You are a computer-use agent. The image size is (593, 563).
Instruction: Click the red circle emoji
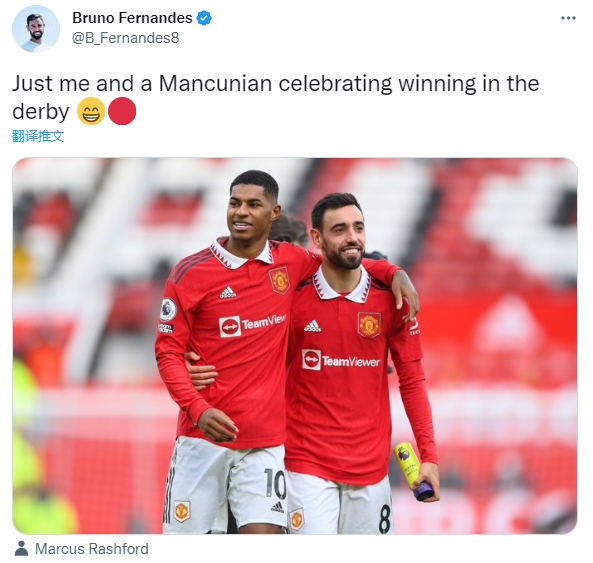[x=122, y=111]
